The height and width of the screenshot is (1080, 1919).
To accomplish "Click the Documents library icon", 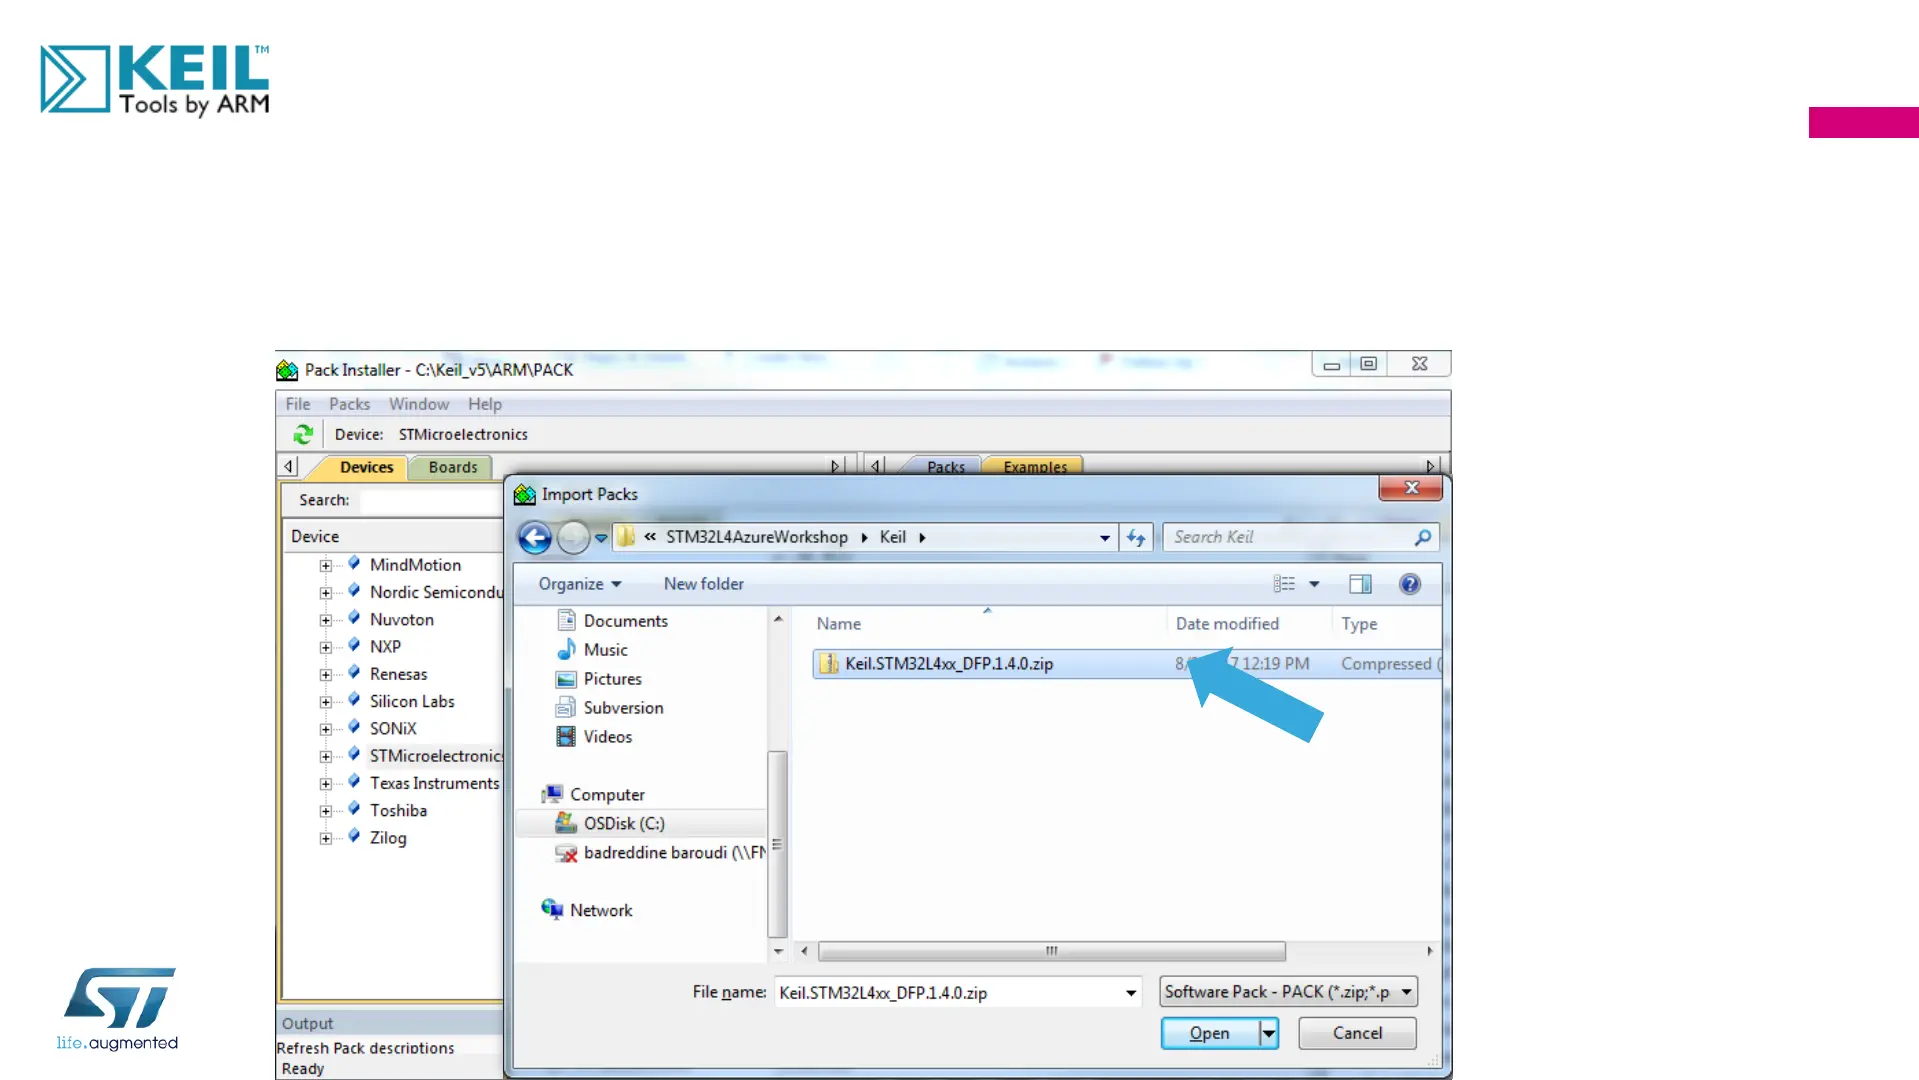I will (x=566, y=621).
